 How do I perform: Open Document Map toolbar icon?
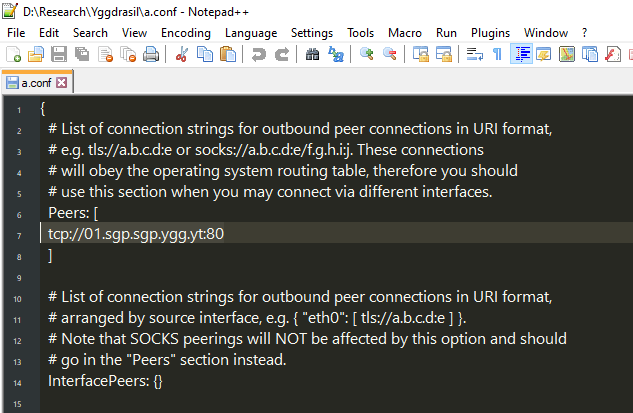pos(567,54)
